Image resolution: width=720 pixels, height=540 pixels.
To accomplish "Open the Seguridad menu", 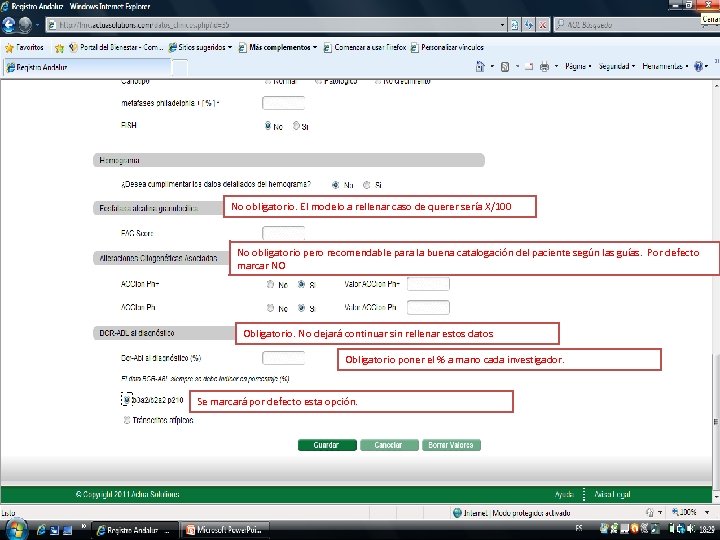I will point(617,67).
